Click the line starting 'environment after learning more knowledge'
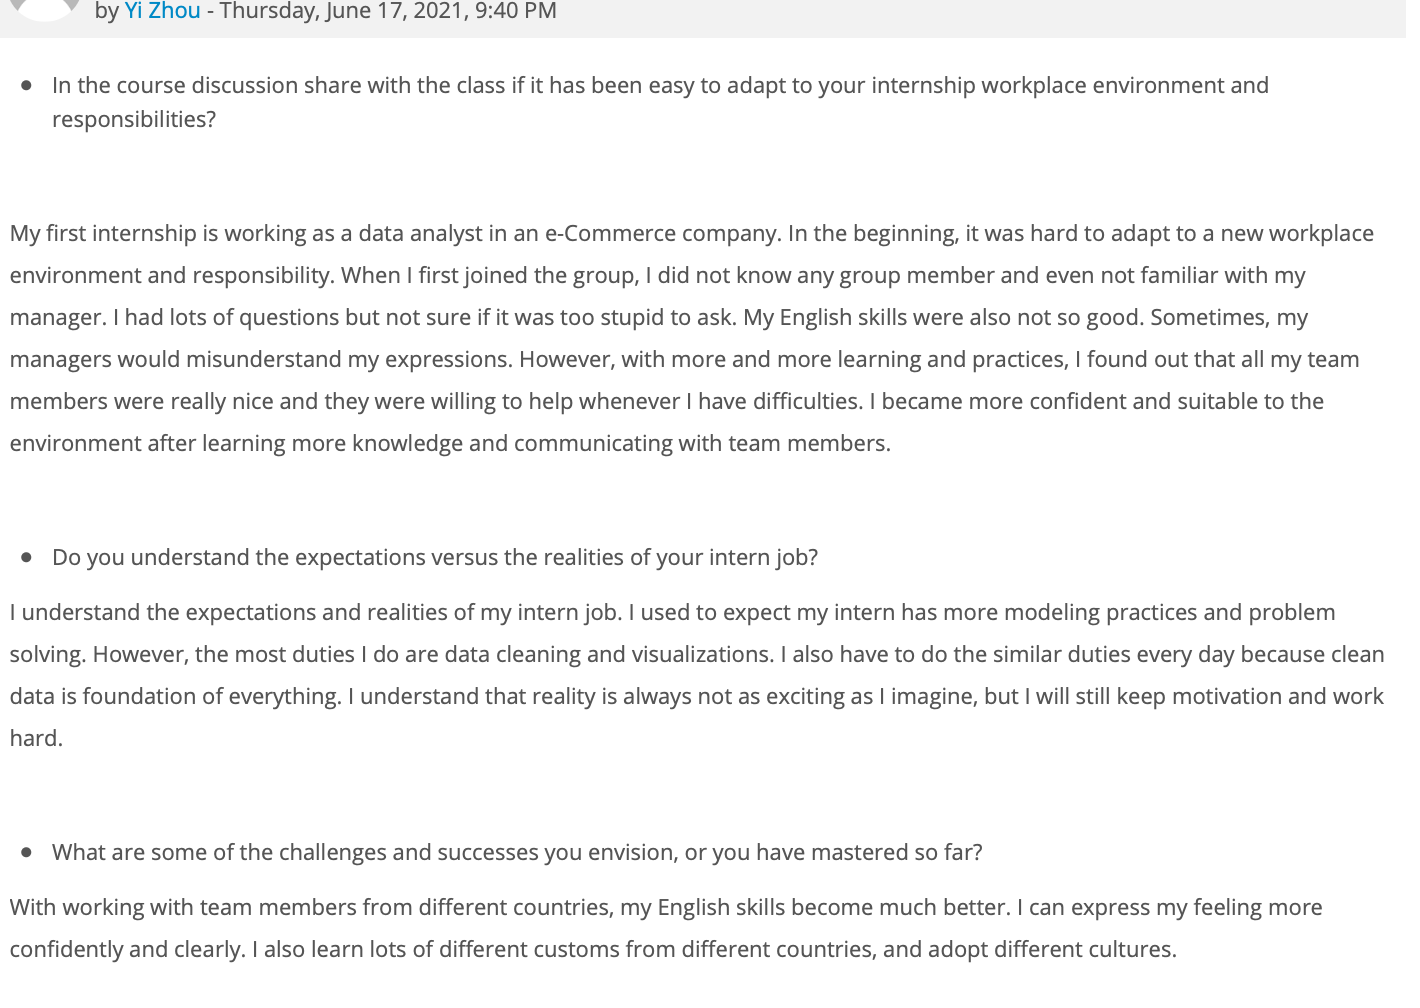The width and height of the screenshot is (1420, 1008). pos(450,444)
